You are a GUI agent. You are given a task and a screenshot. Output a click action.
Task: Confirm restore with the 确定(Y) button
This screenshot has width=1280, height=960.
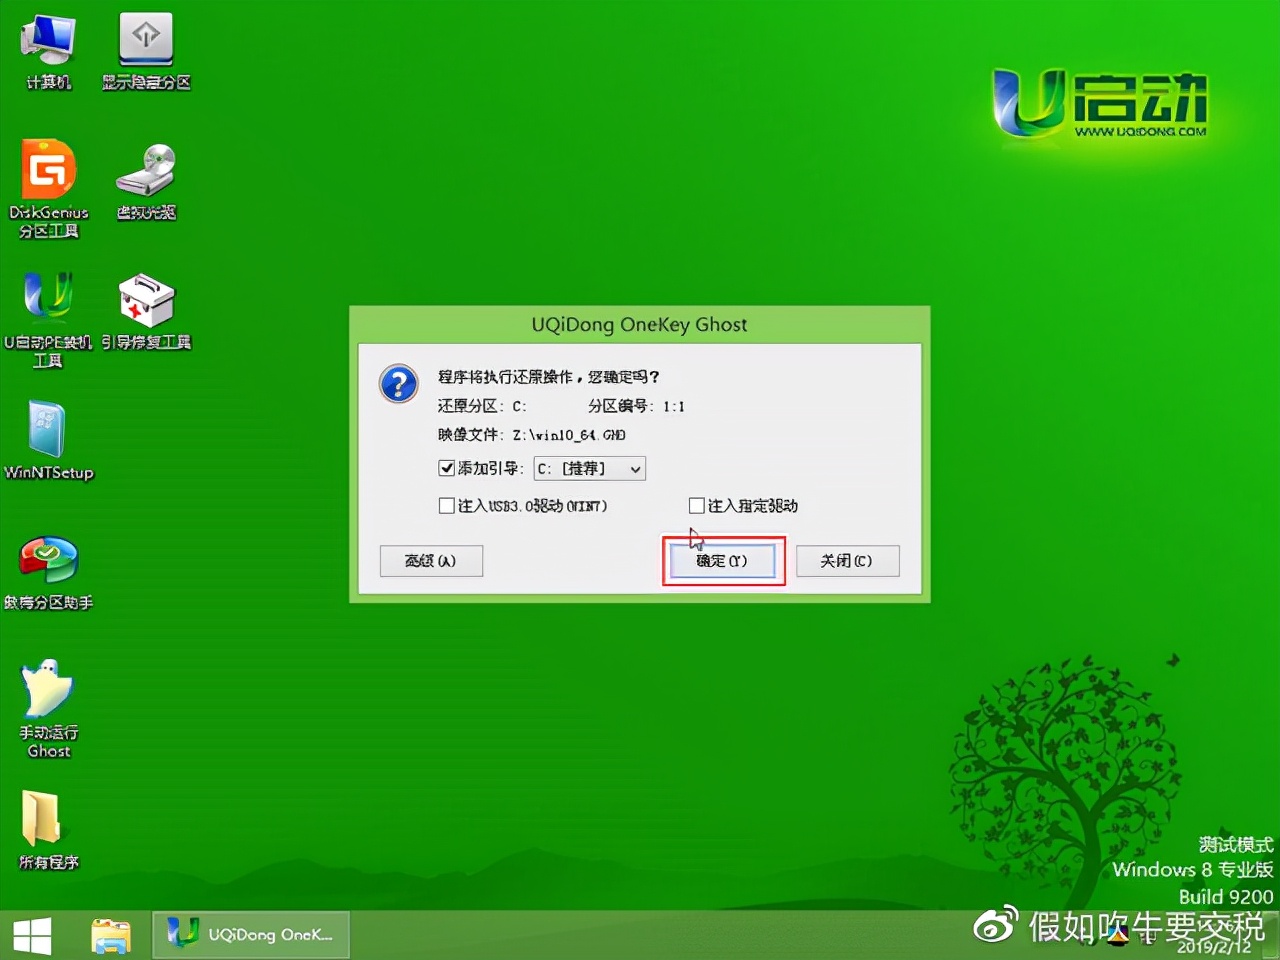pyautogui.click(x=723, y=561)
